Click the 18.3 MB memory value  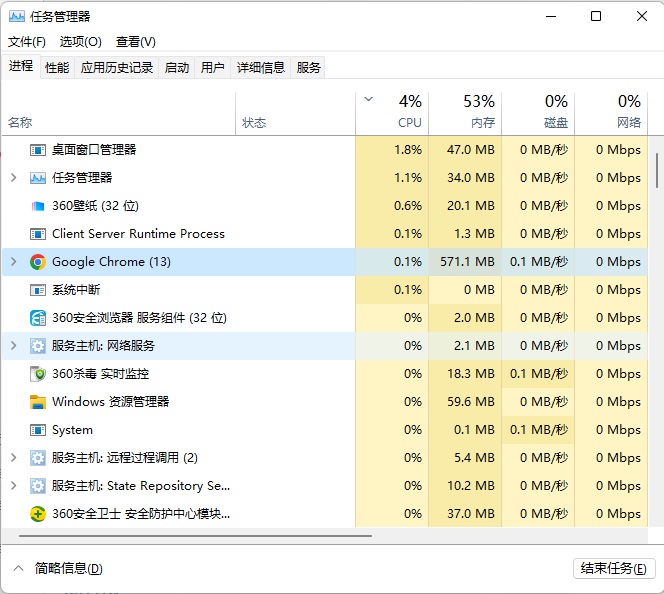pyautogui.click(x=471, y=374)
